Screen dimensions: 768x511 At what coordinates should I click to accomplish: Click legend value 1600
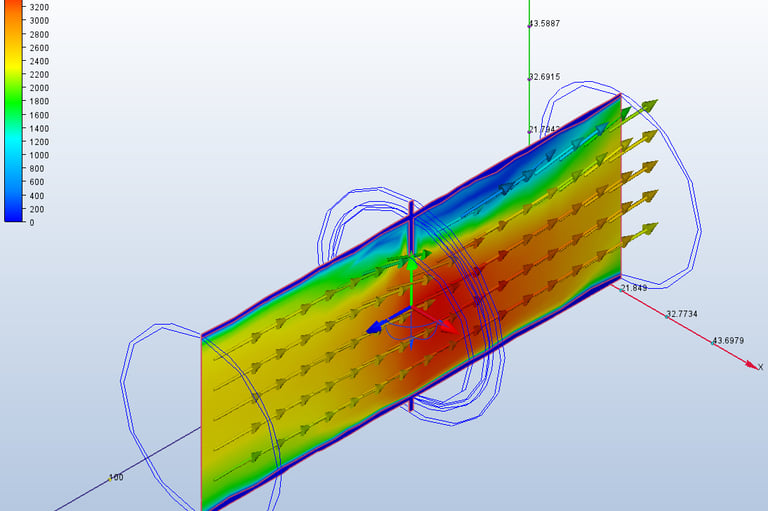tap(39, 115)
